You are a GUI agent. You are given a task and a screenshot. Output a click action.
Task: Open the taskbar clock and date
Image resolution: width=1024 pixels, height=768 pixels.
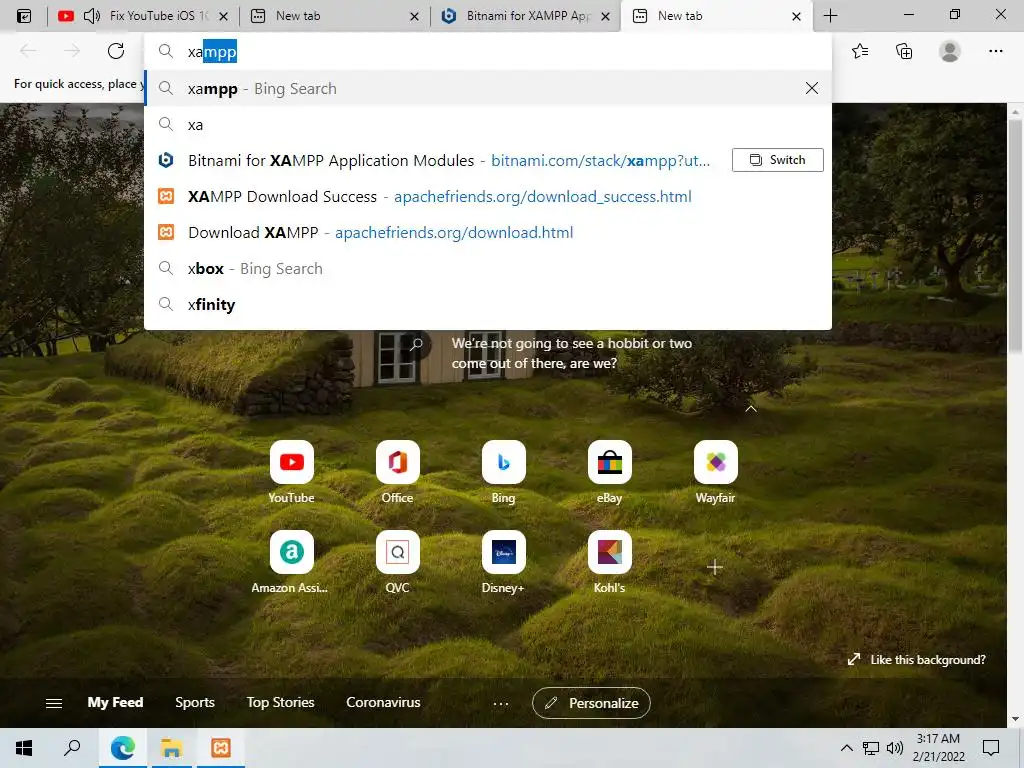tap(938, 748)
